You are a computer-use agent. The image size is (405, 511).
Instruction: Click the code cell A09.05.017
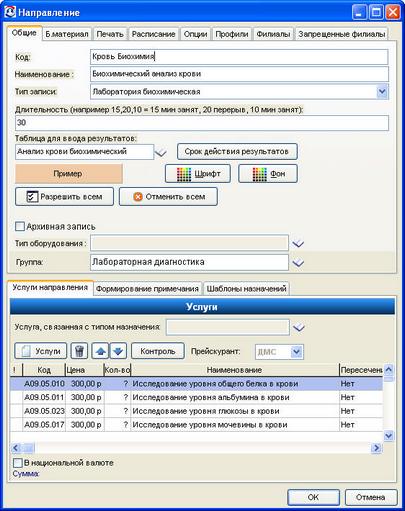coord(44,425)
